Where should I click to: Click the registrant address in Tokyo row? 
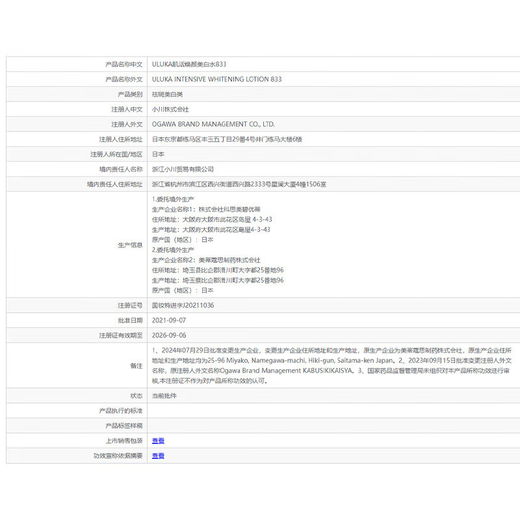pos(227,139)
